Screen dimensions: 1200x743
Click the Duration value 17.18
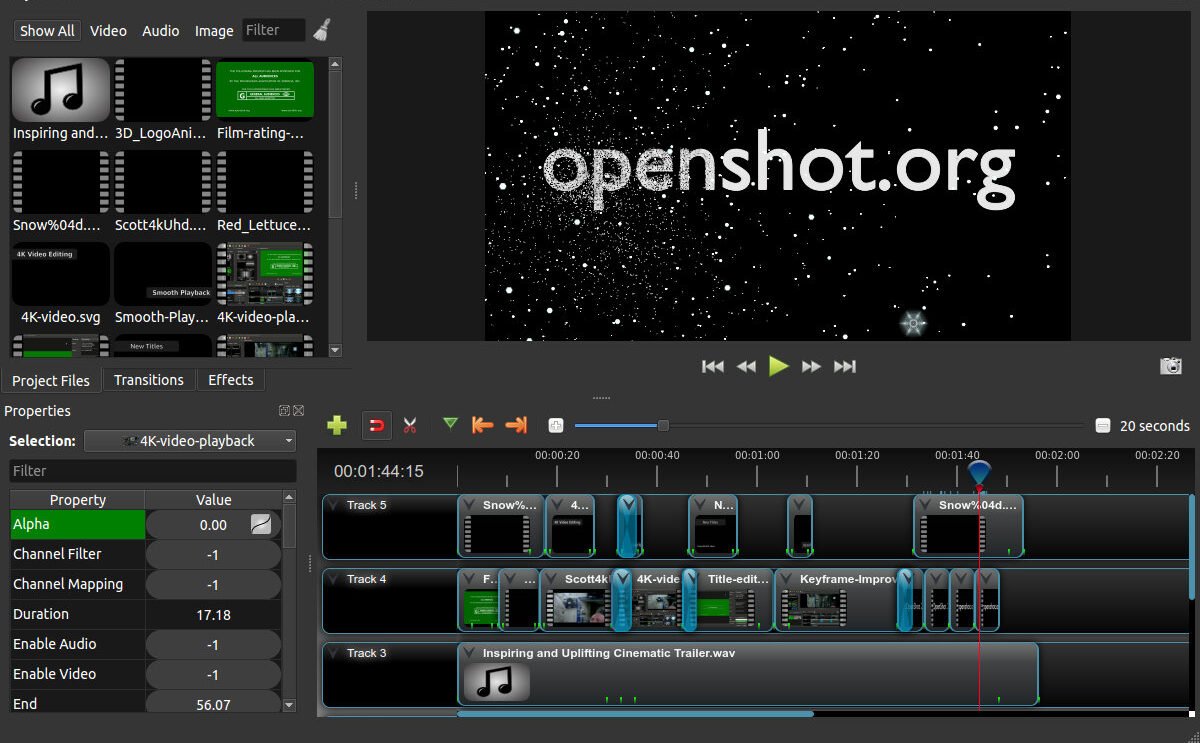(213, 615)
